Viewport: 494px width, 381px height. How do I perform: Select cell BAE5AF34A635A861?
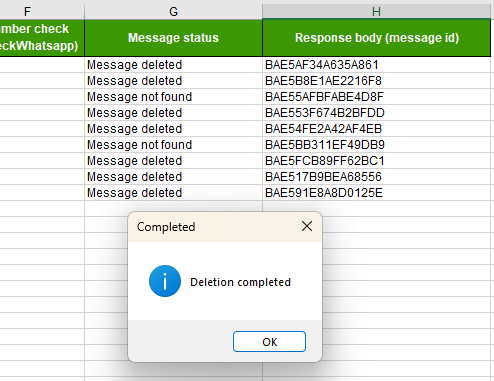click(x=377, y=65)
